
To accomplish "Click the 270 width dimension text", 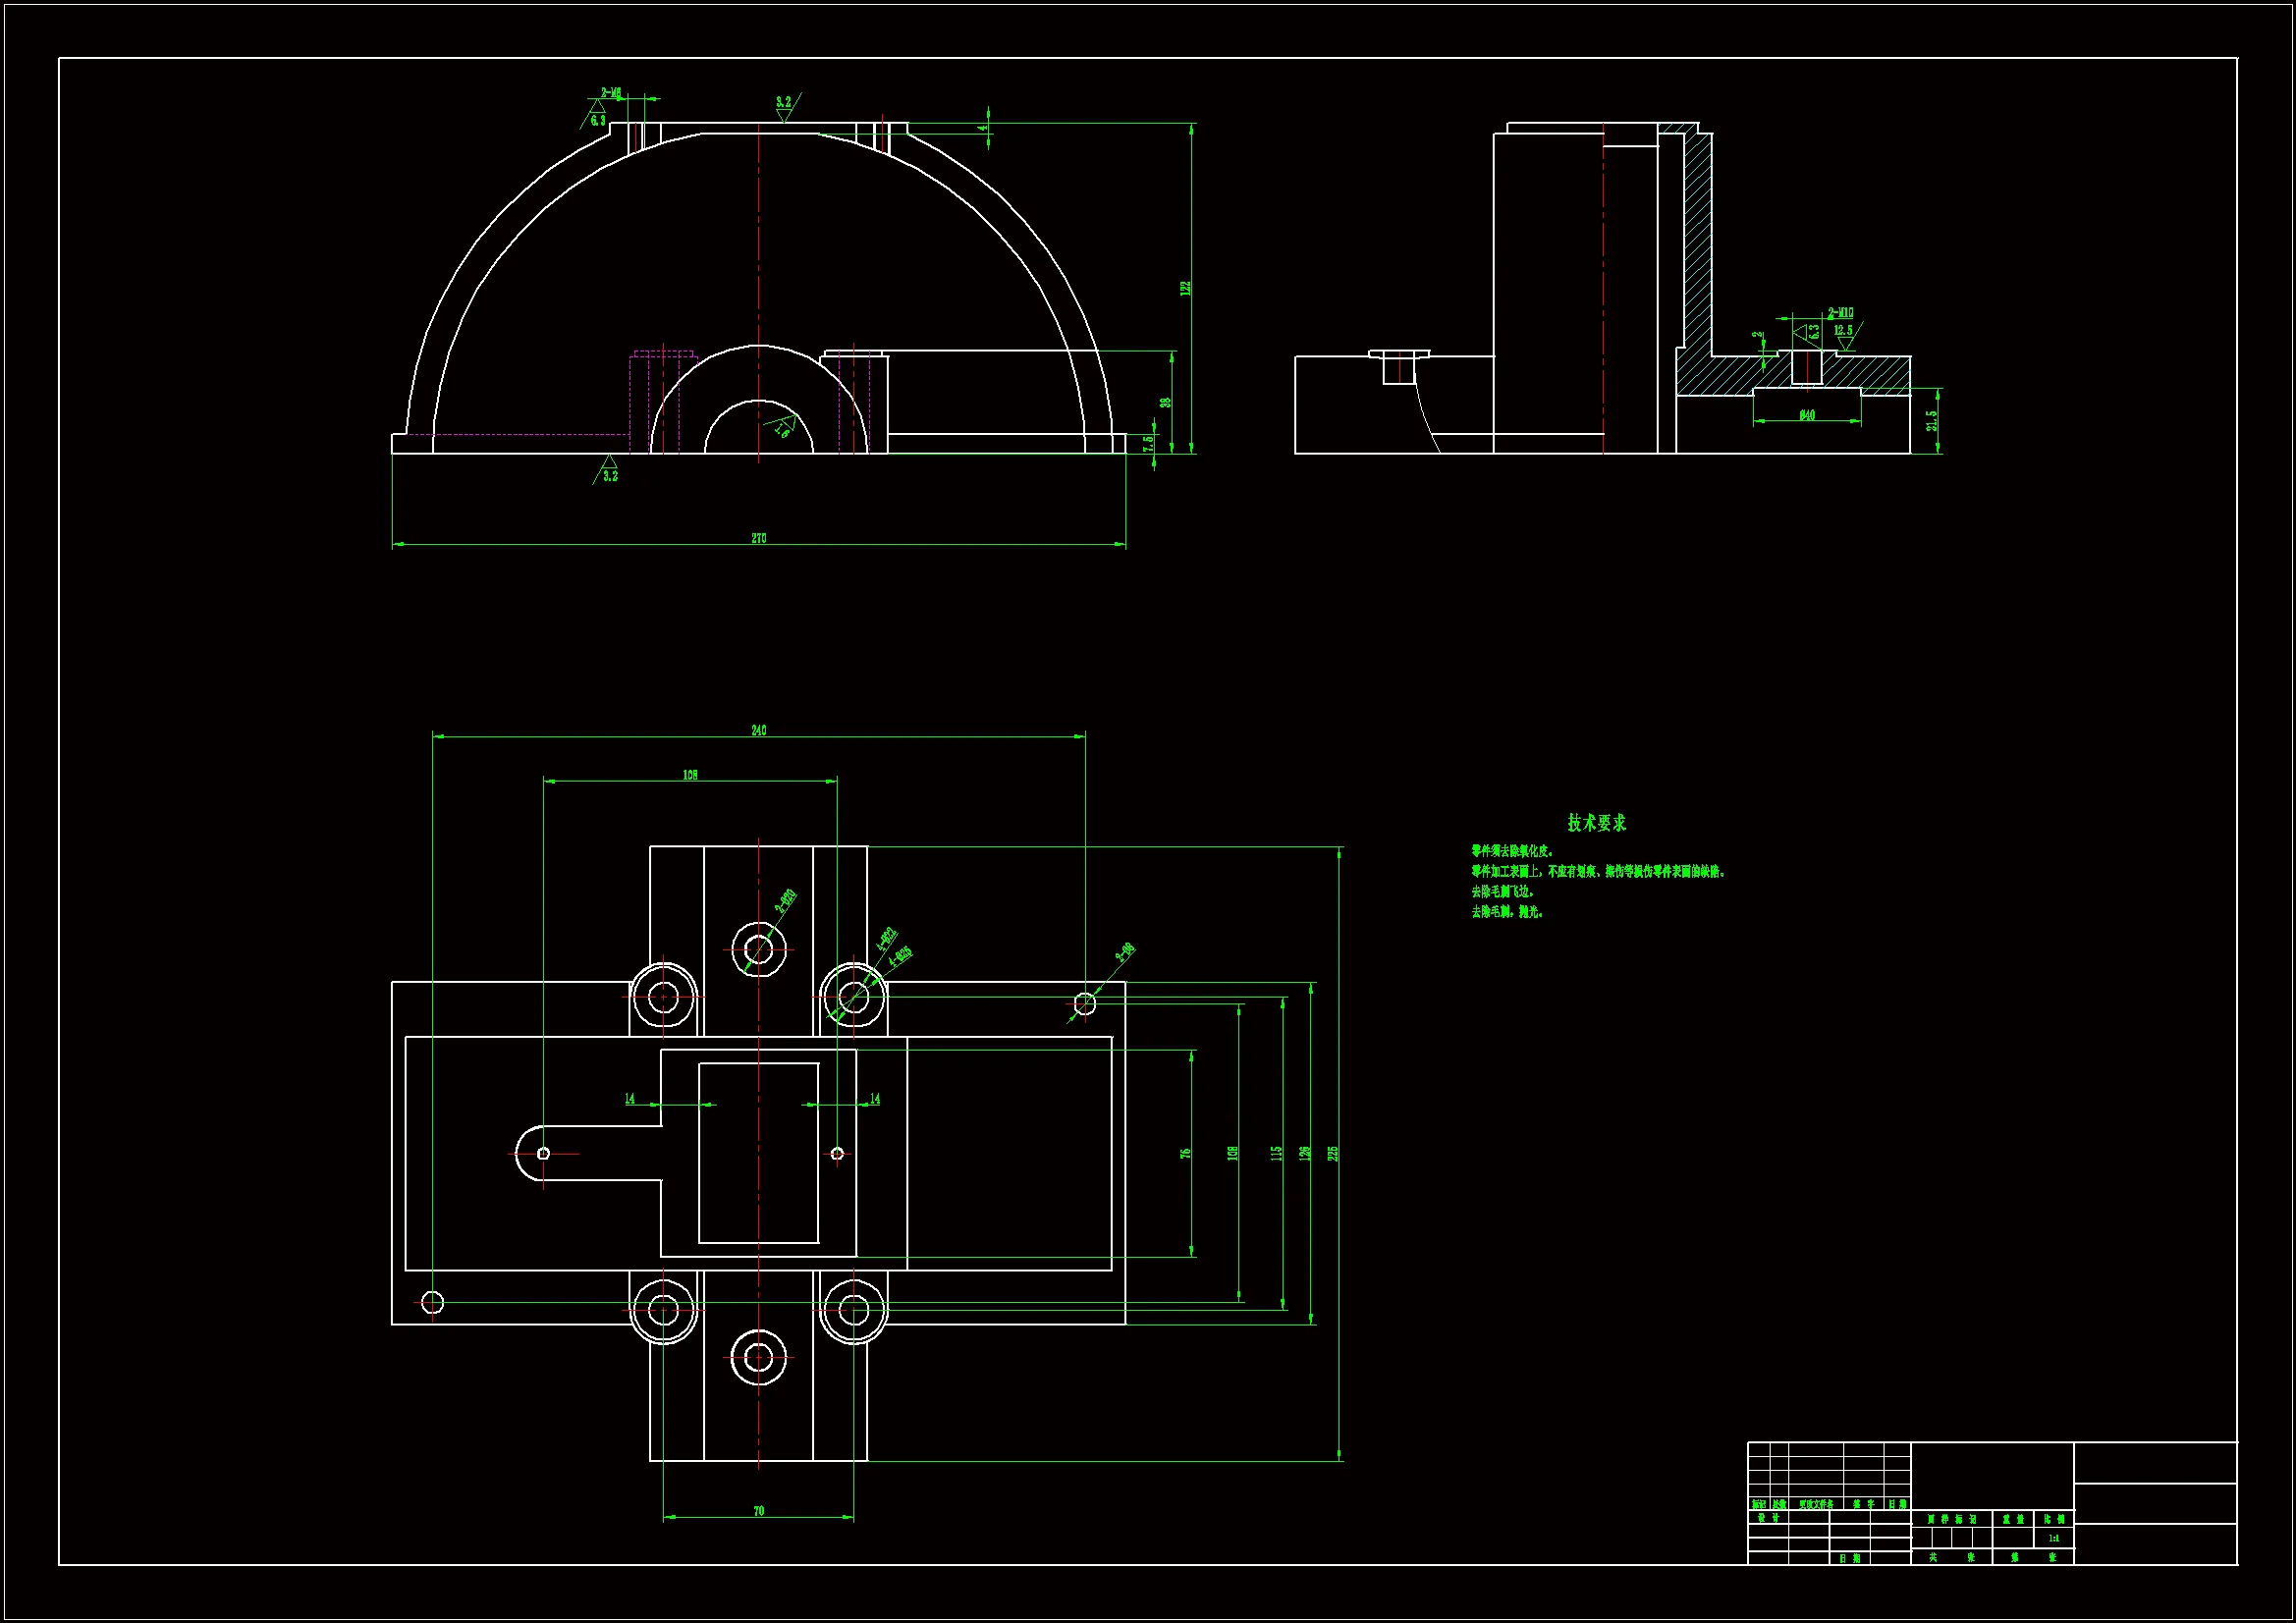I will pyautogui.click(x=758, y=538).
